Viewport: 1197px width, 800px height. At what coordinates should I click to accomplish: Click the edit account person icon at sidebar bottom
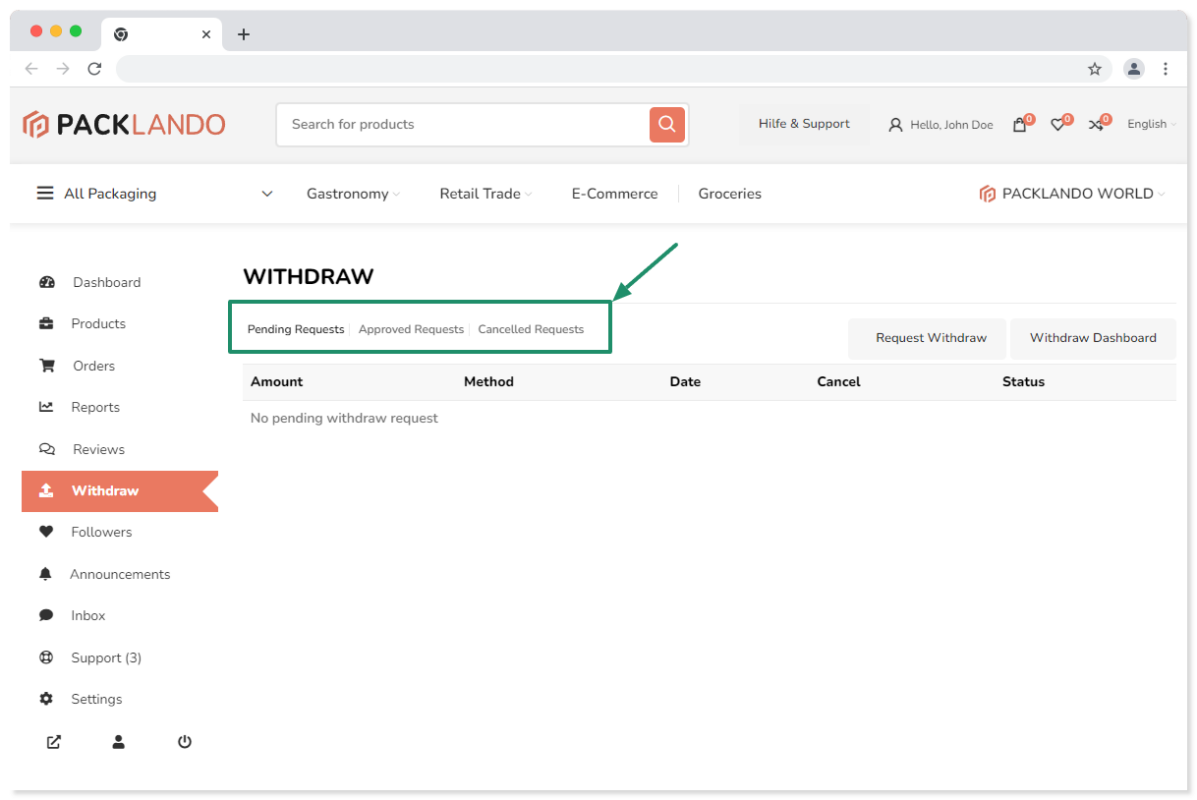pyautogui.click(x=118, y=742)
